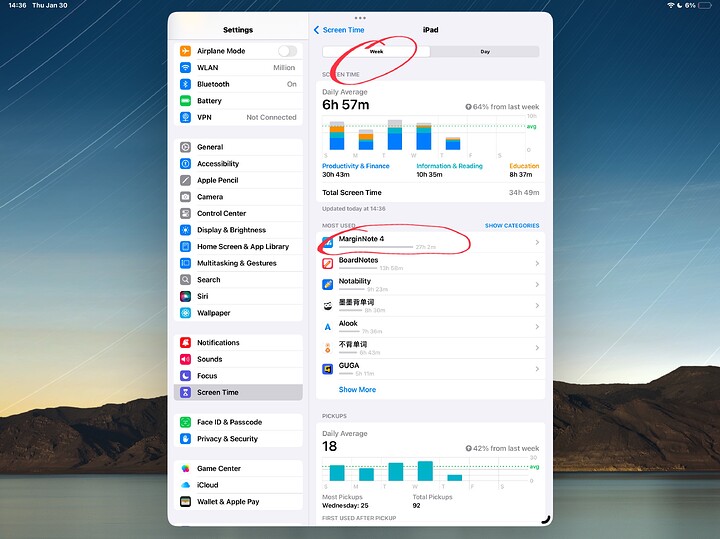Tap the Wi-Fi status bar icon
Viewport: 720px width, 539px height.
click(671, 6)
